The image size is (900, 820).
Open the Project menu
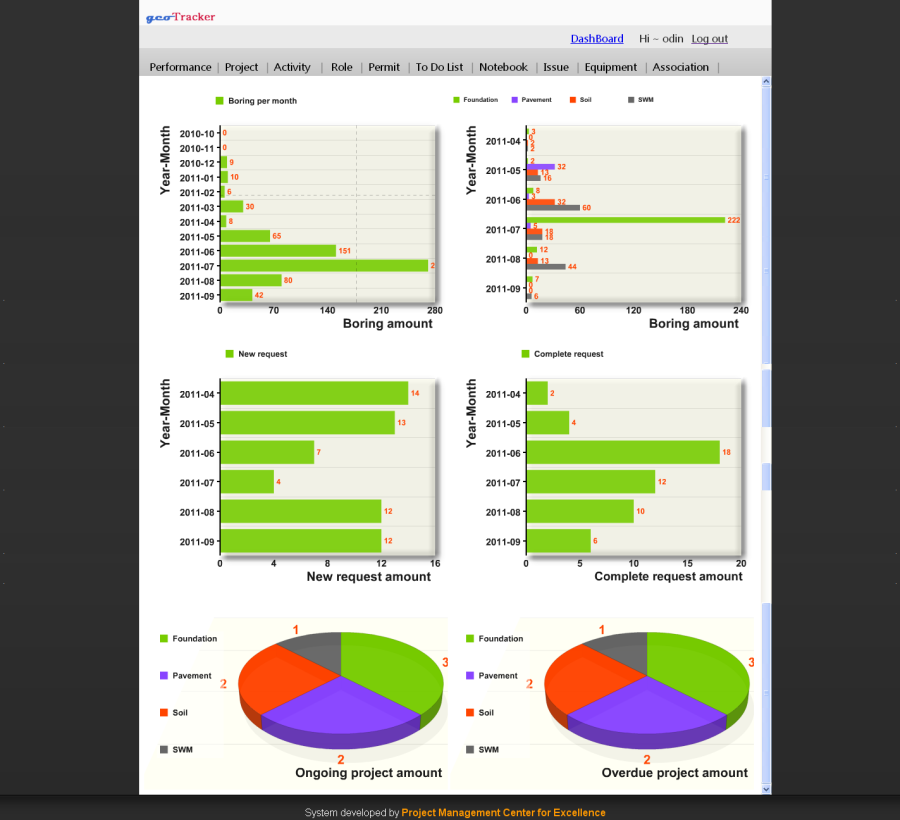241,67
